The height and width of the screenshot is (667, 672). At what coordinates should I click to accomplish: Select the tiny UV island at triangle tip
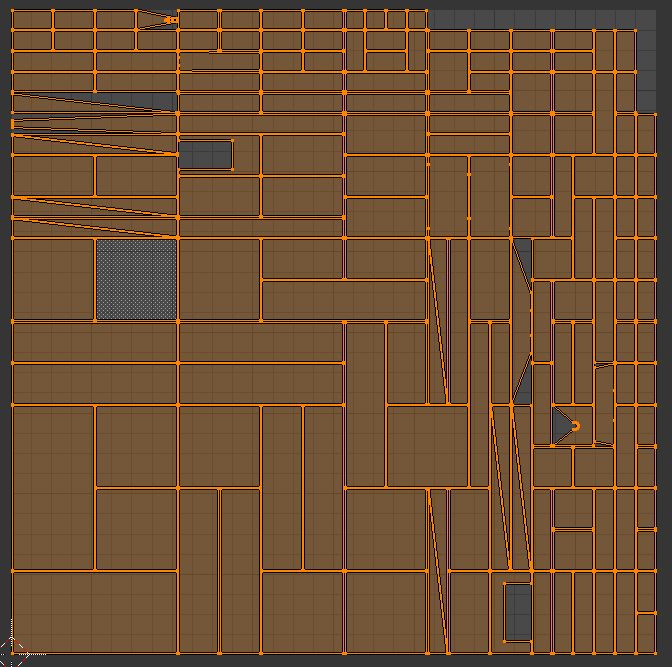171,20
